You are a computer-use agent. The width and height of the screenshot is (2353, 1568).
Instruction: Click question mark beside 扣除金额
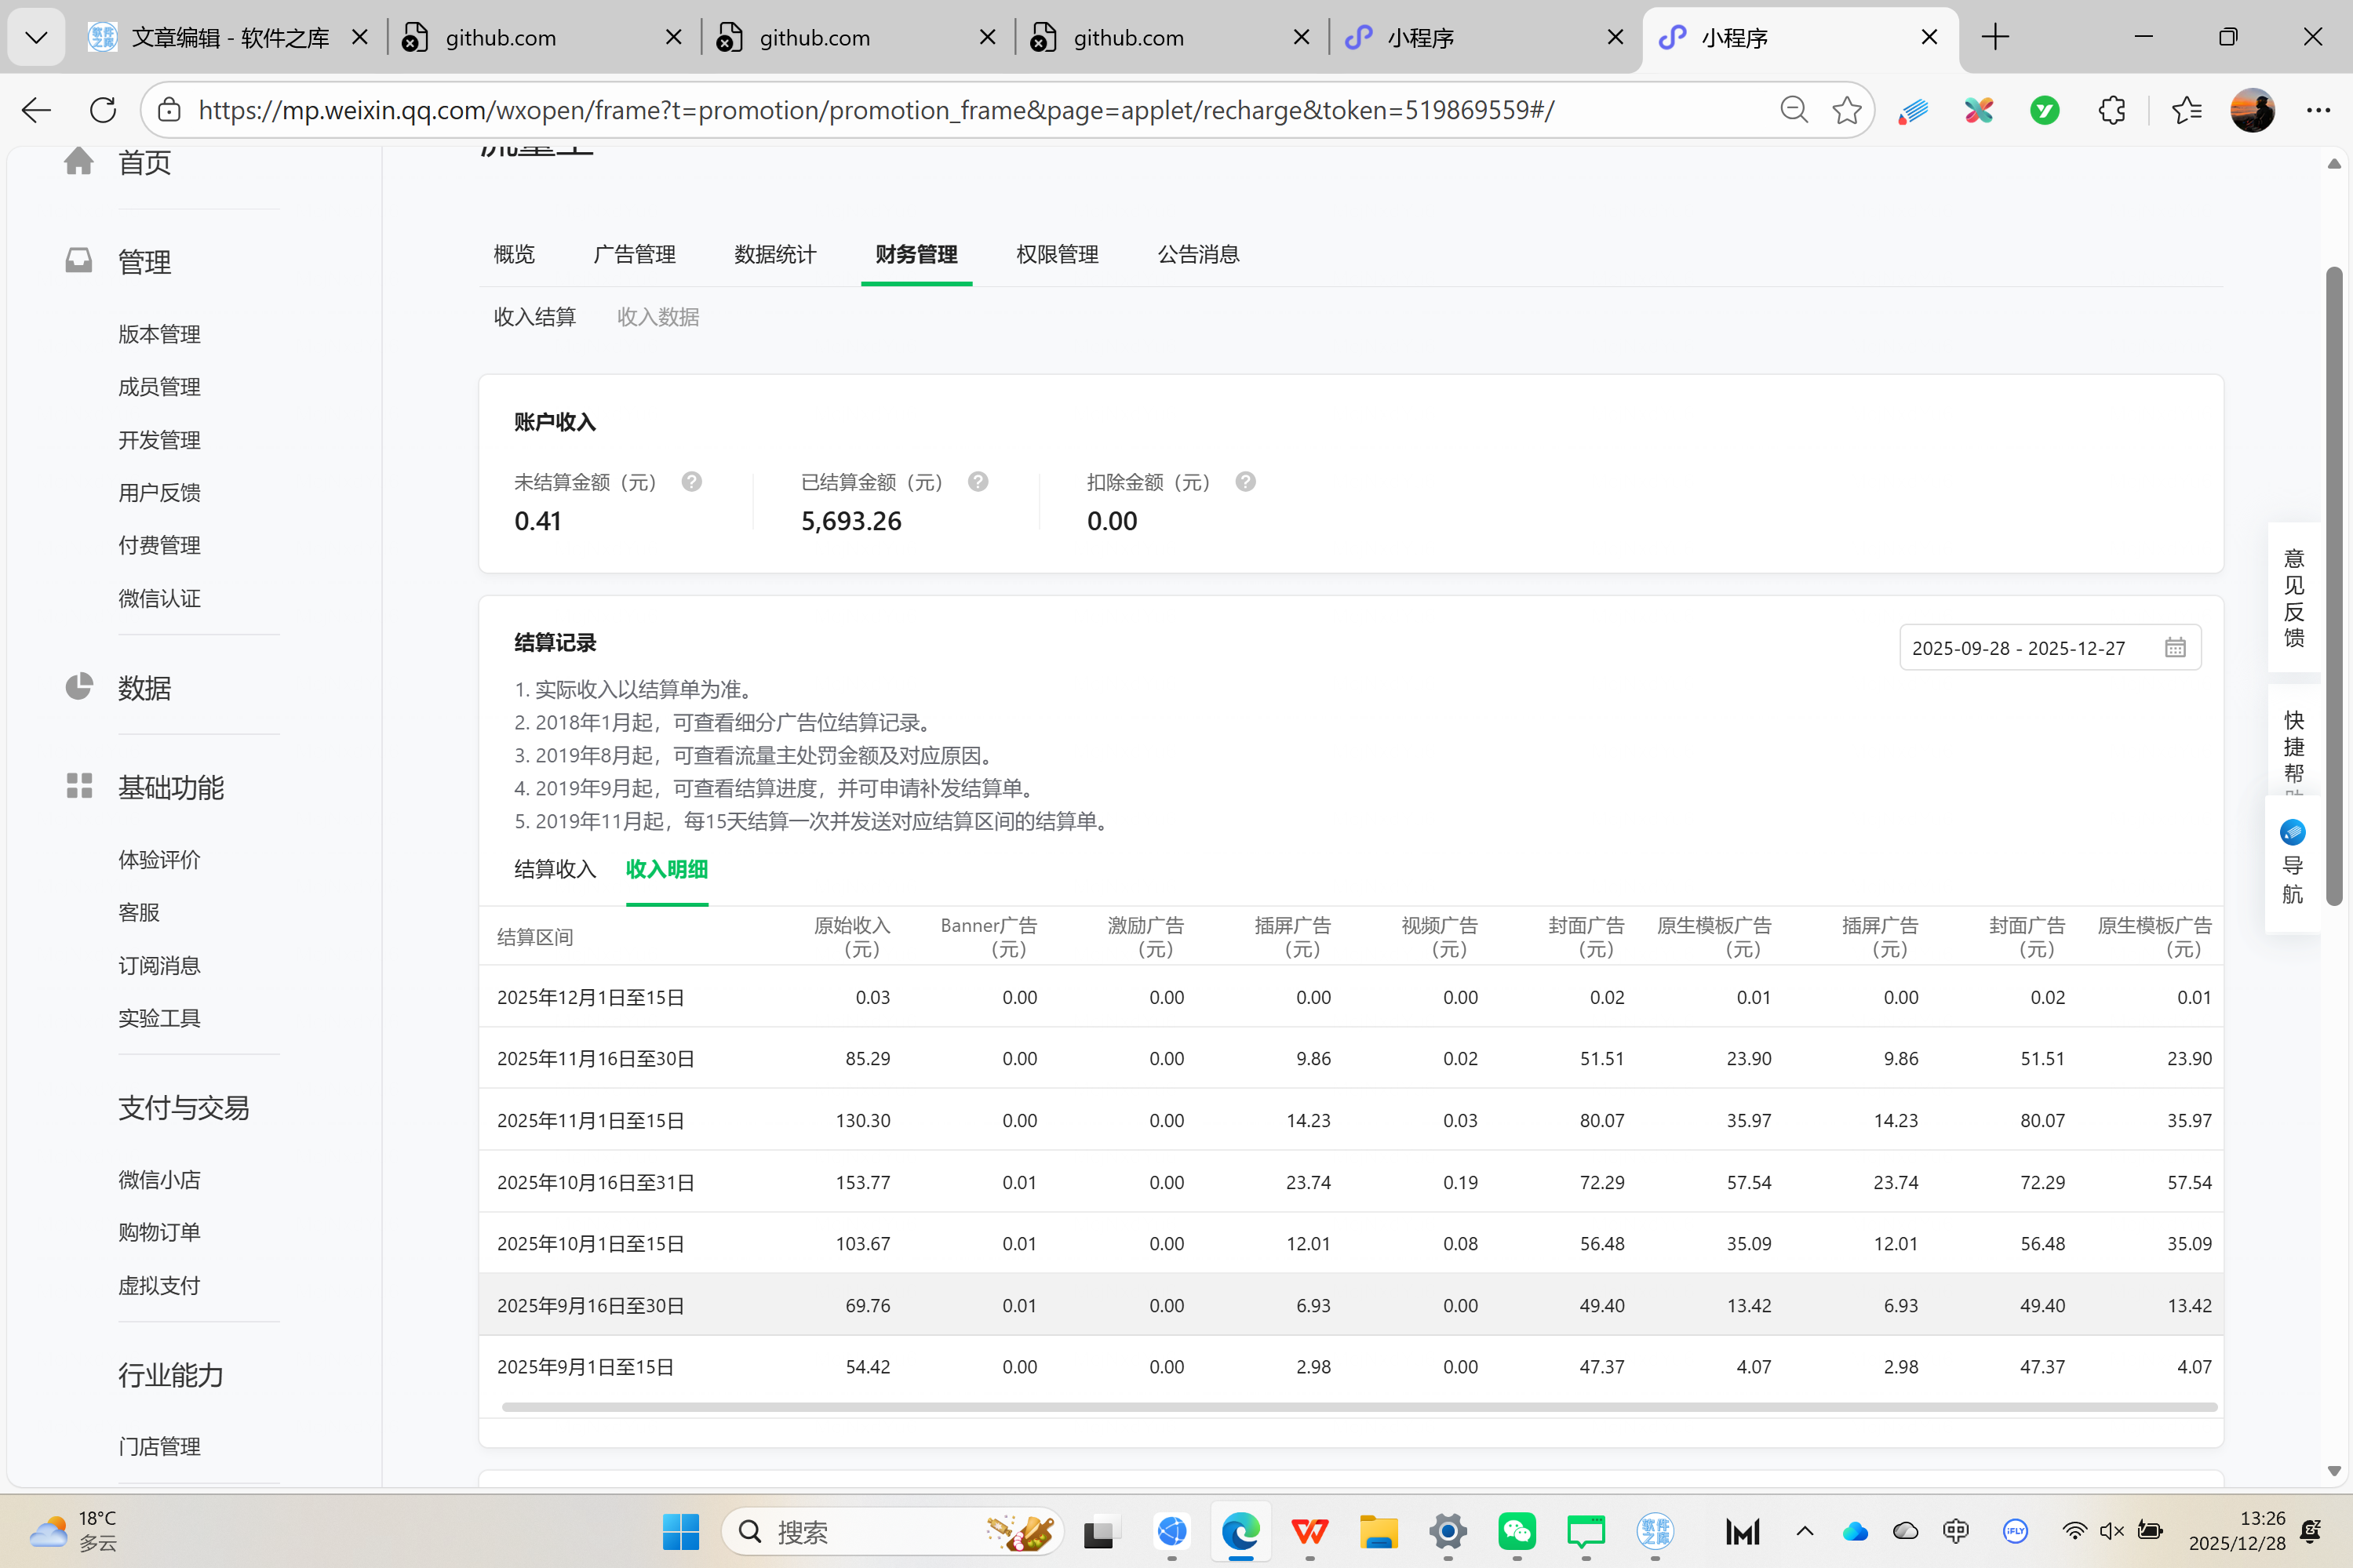point(1245,482)
